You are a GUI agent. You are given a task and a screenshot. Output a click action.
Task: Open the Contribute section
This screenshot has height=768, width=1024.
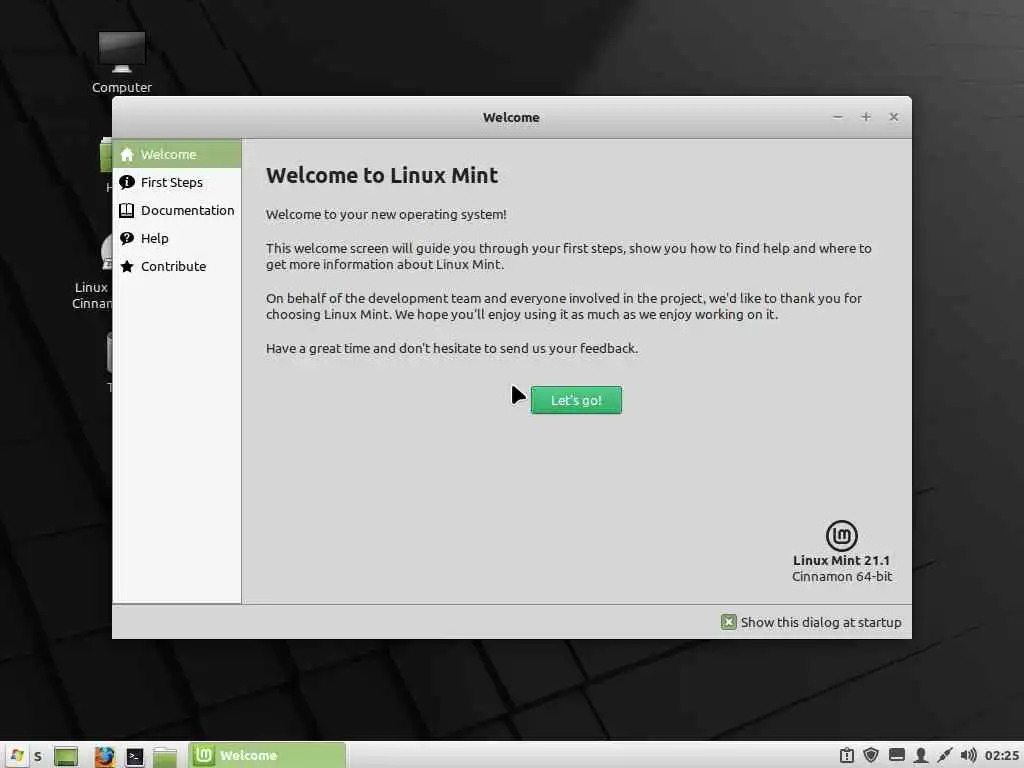[177, 266]
